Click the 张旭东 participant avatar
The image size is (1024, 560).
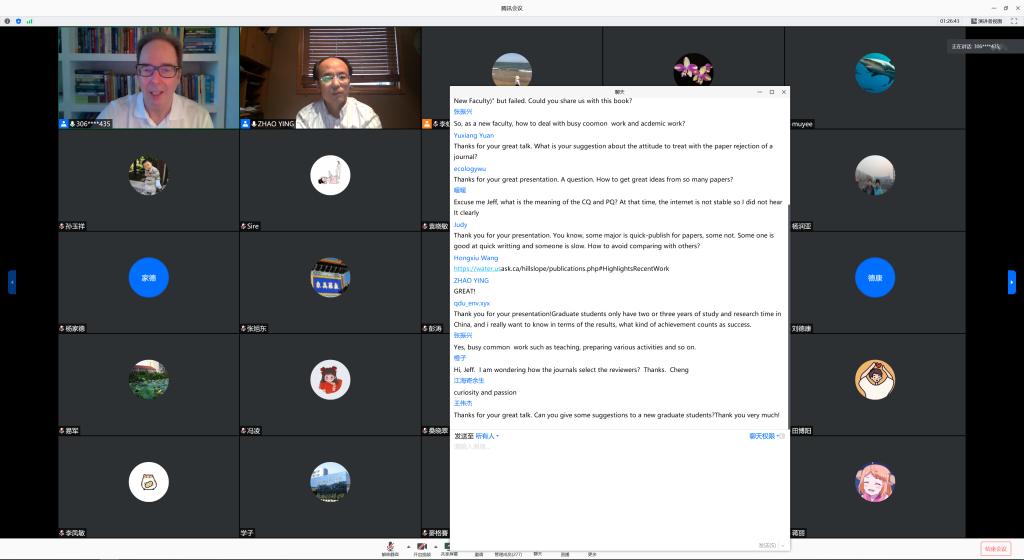click(x=330, y=277)
